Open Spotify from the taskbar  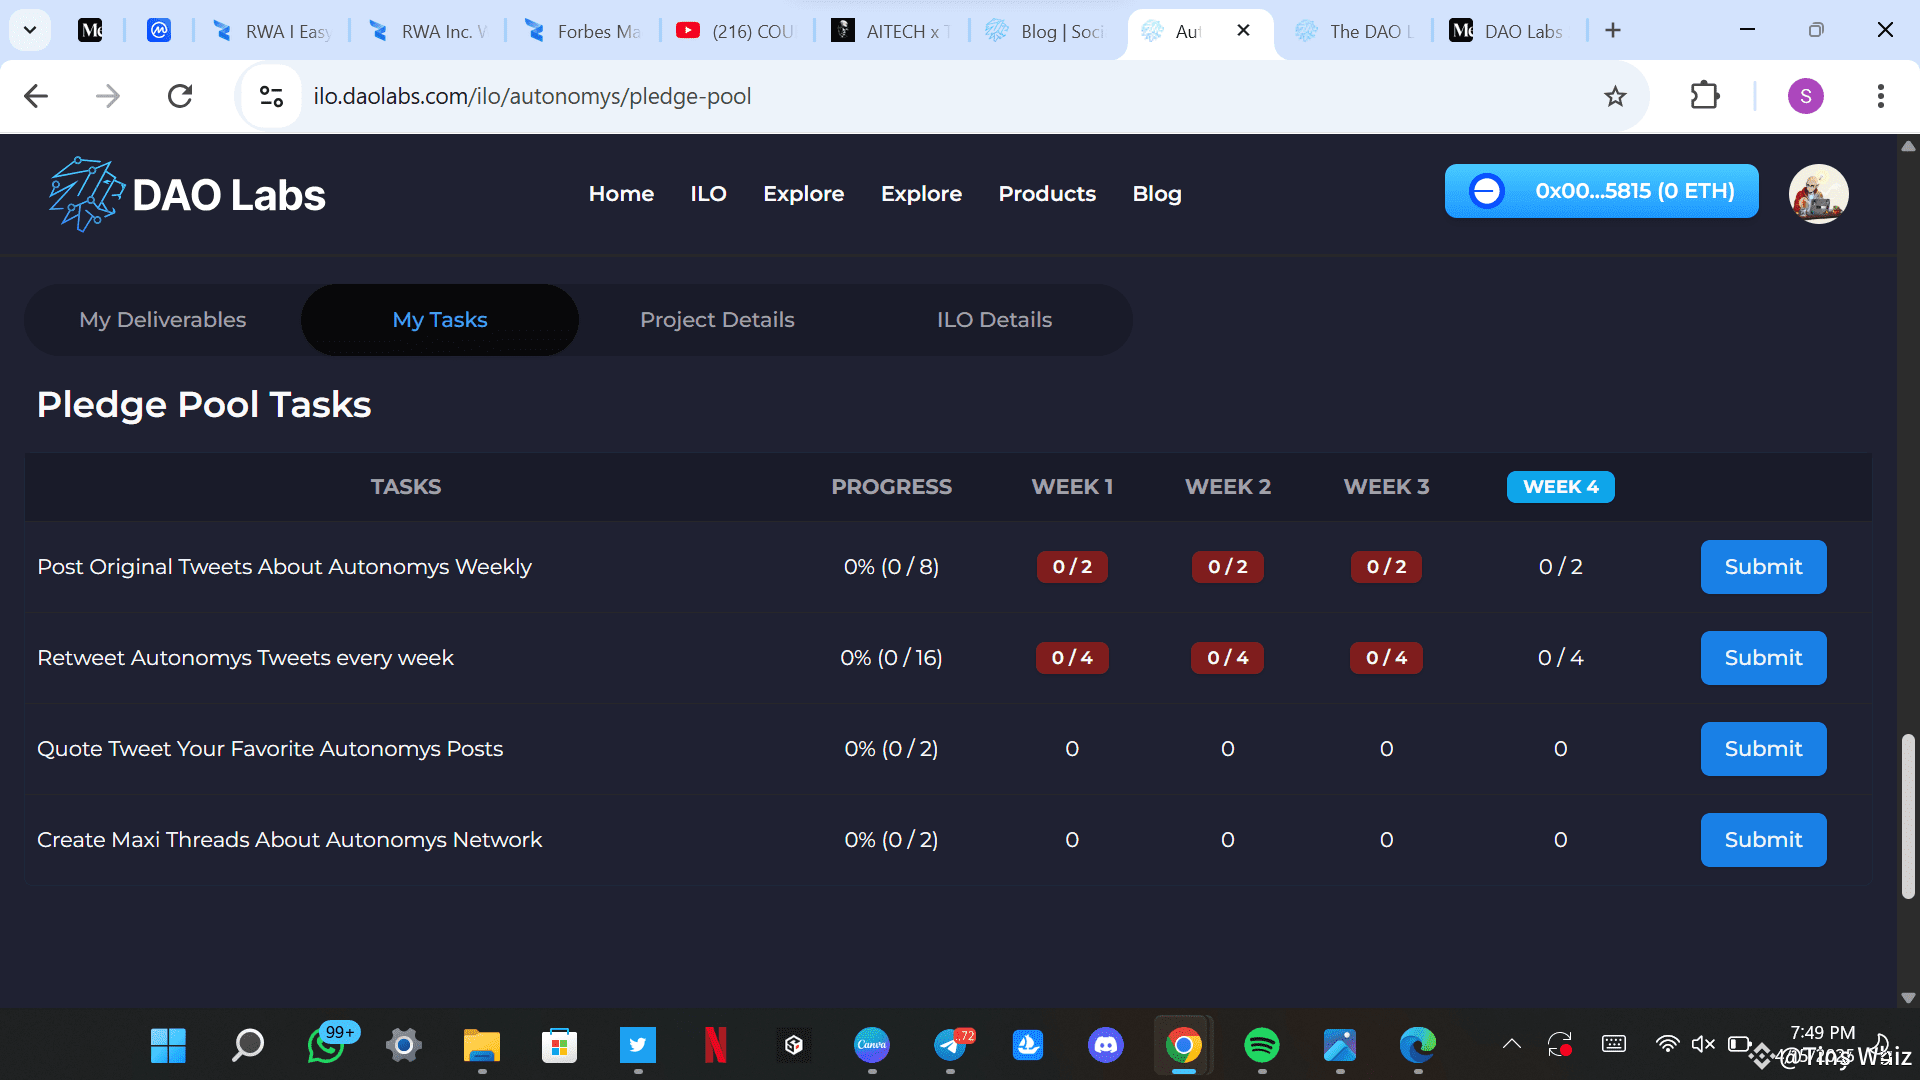(x=1261, y=1045)
